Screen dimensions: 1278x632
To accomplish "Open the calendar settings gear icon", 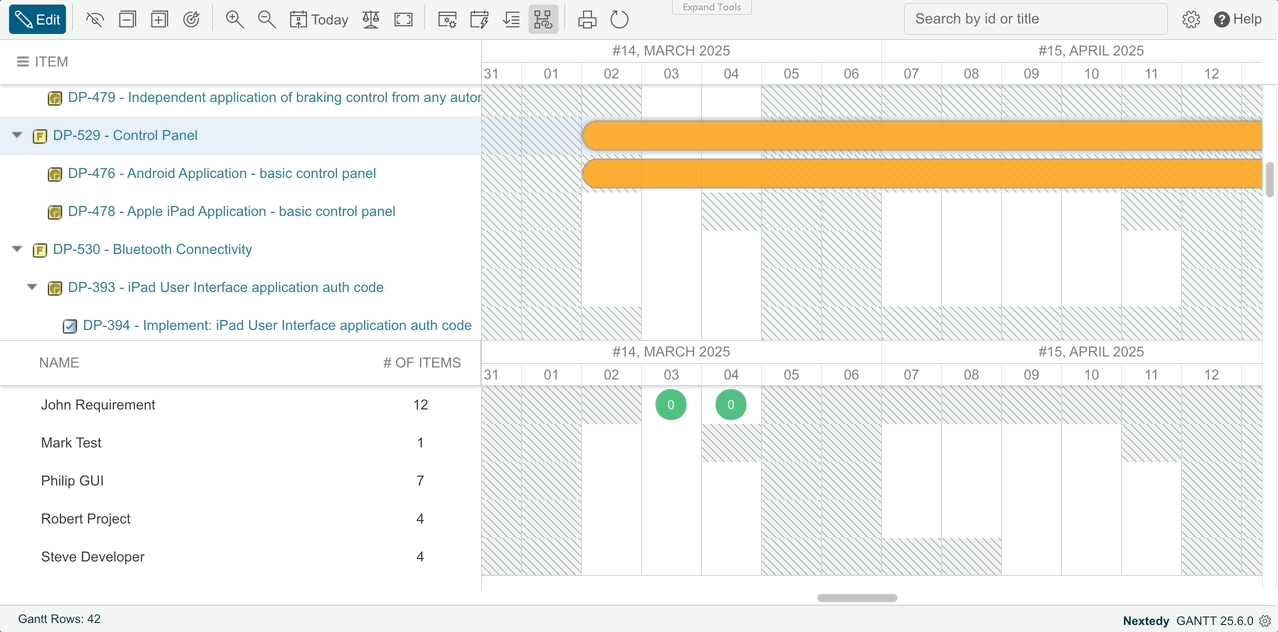I will click(447, 19).
